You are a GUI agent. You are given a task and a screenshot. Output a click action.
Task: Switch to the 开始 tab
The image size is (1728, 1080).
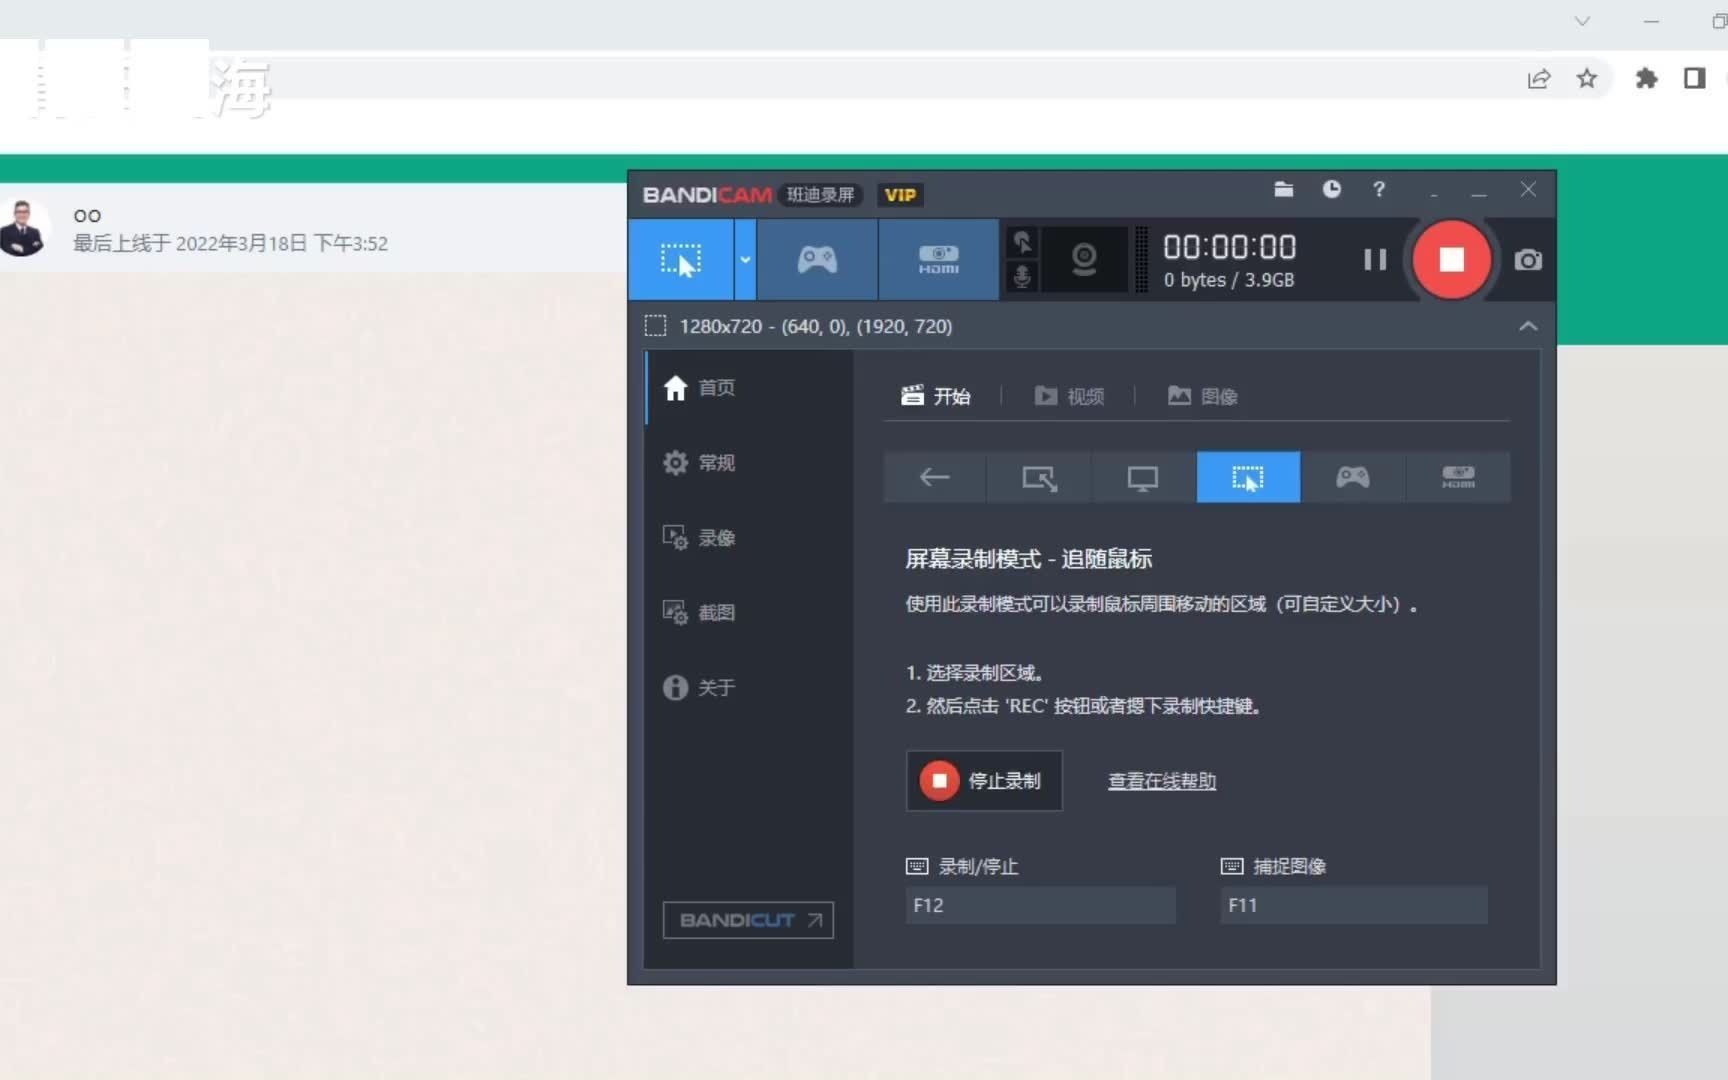point(936,396)
